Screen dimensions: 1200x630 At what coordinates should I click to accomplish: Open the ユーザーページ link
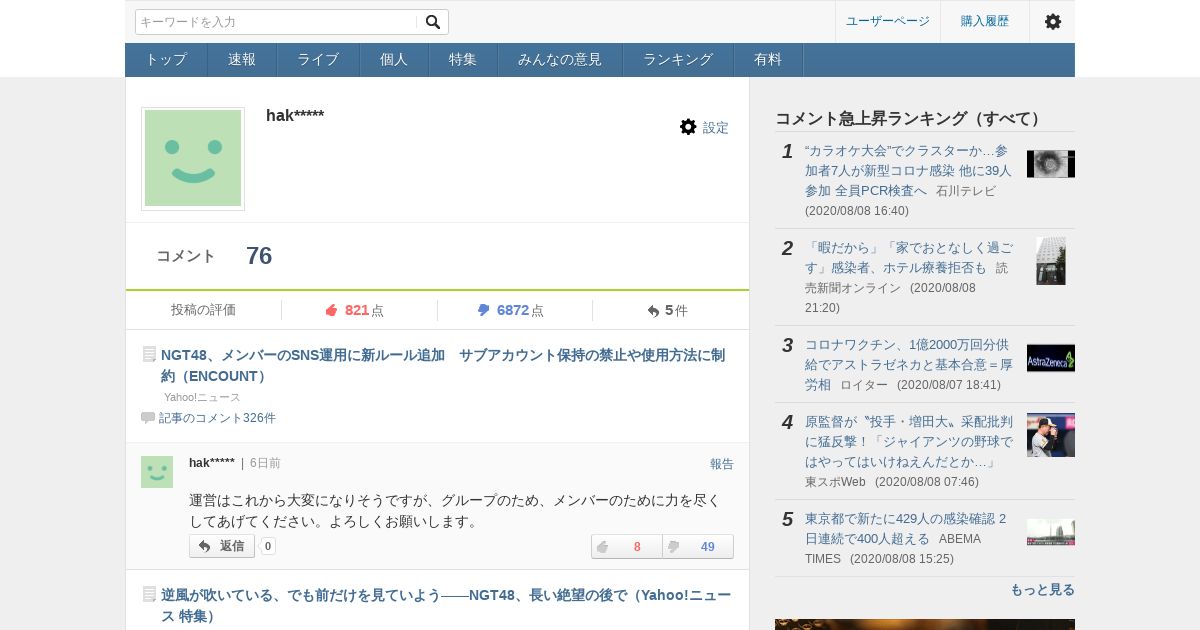(x=888, y=21)
